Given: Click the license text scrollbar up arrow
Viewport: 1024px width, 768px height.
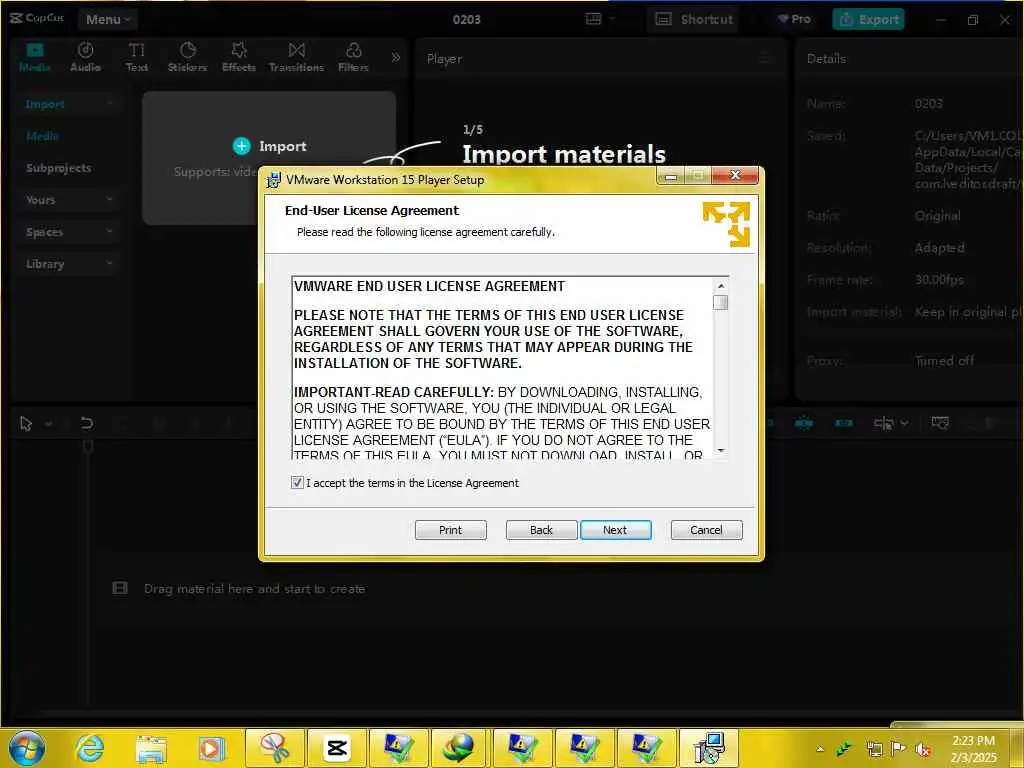Looking at the screenshot, I should pyautogui.click(x=720, y=286).
